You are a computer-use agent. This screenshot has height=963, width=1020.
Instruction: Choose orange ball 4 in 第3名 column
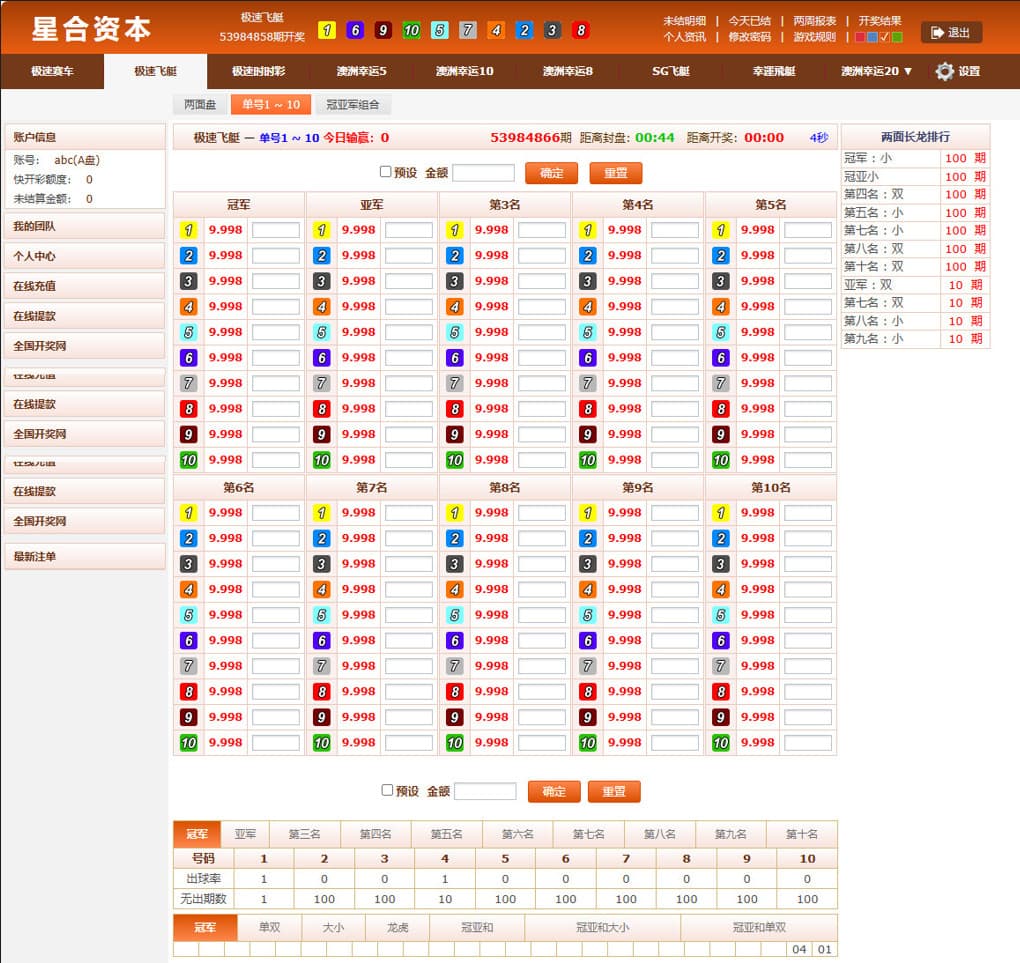coord(454,306)
